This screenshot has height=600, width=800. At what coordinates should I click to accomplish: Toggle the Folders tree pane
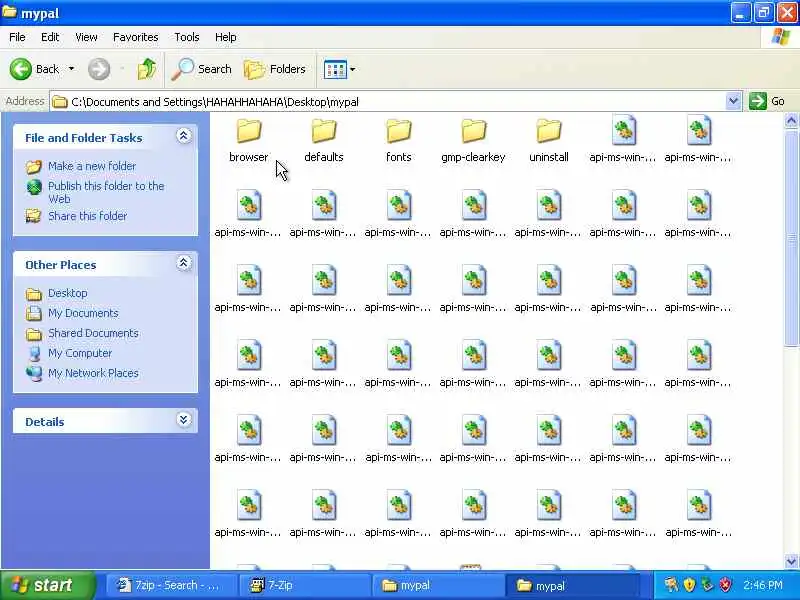pyautogui.click(x=275, y=69)
